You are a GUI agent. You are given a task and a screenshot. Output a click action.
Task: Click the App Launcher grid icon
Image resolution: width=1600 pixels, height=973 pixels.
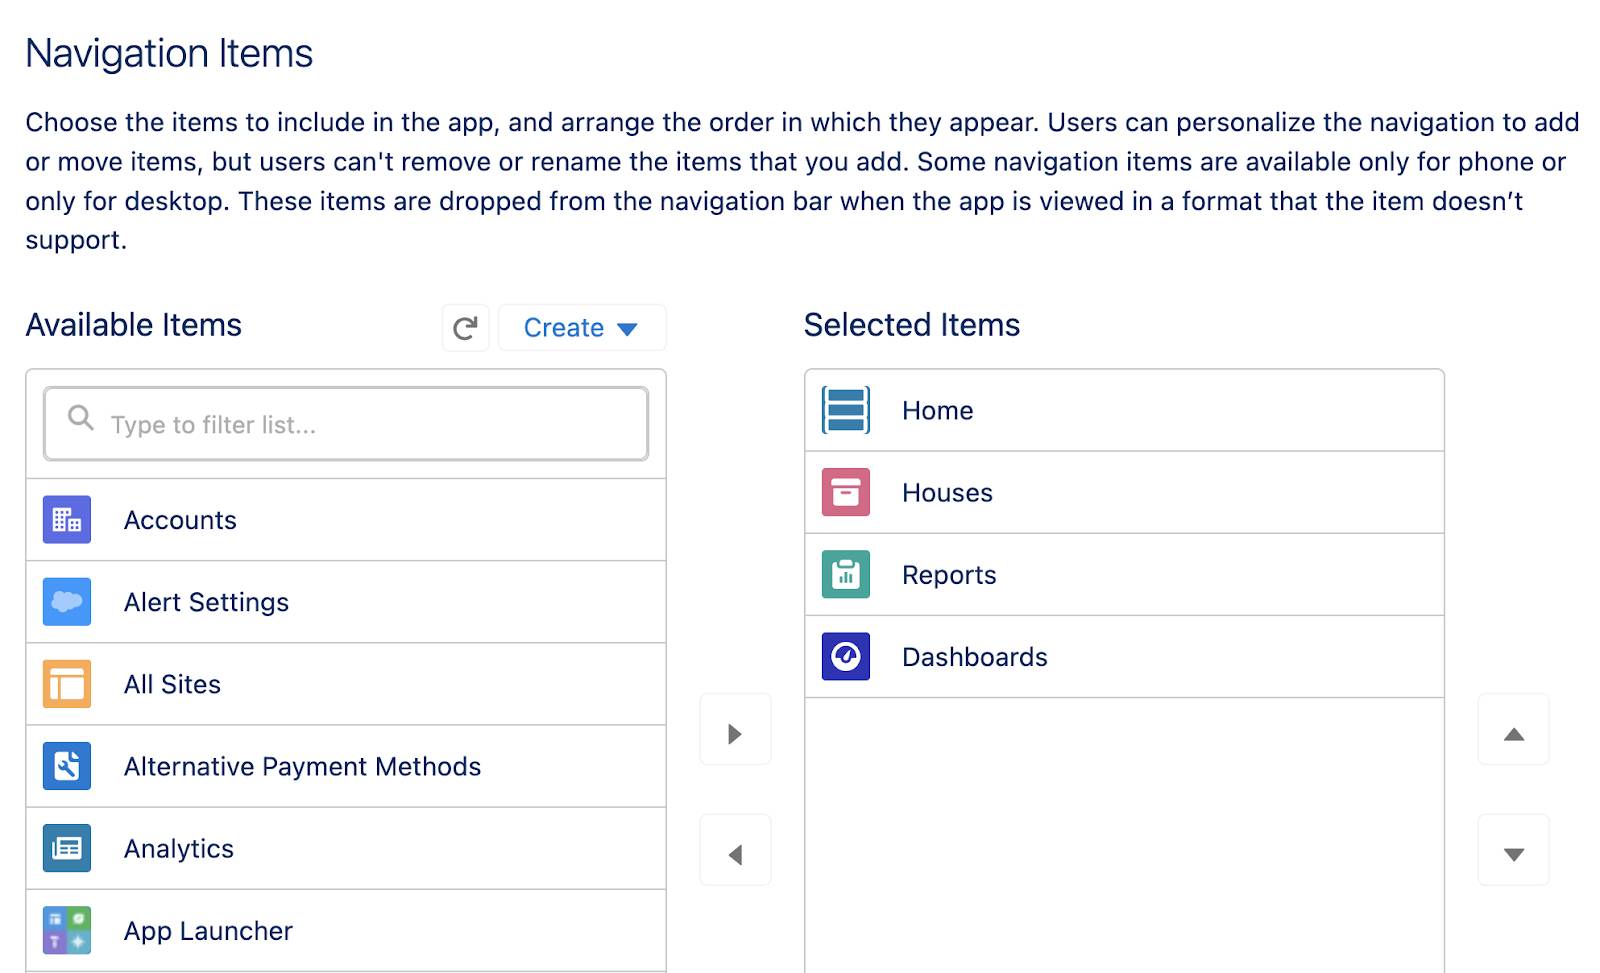point(66,930)
